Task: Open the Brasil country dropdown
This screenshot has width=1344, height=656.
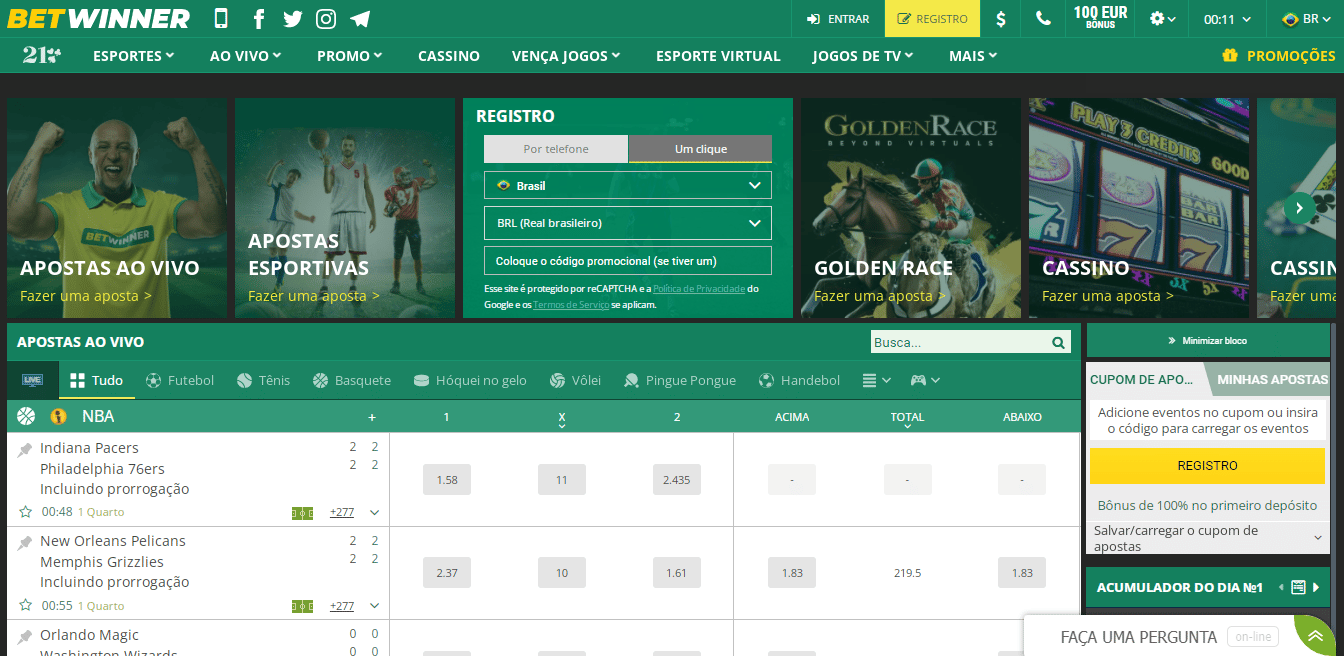Action: (x=628, y=185)
